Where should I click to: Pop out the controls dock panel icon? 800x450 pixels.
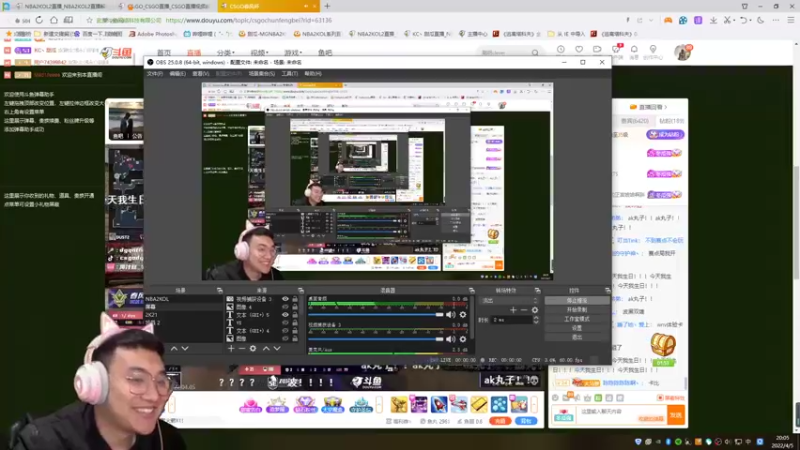607,290
